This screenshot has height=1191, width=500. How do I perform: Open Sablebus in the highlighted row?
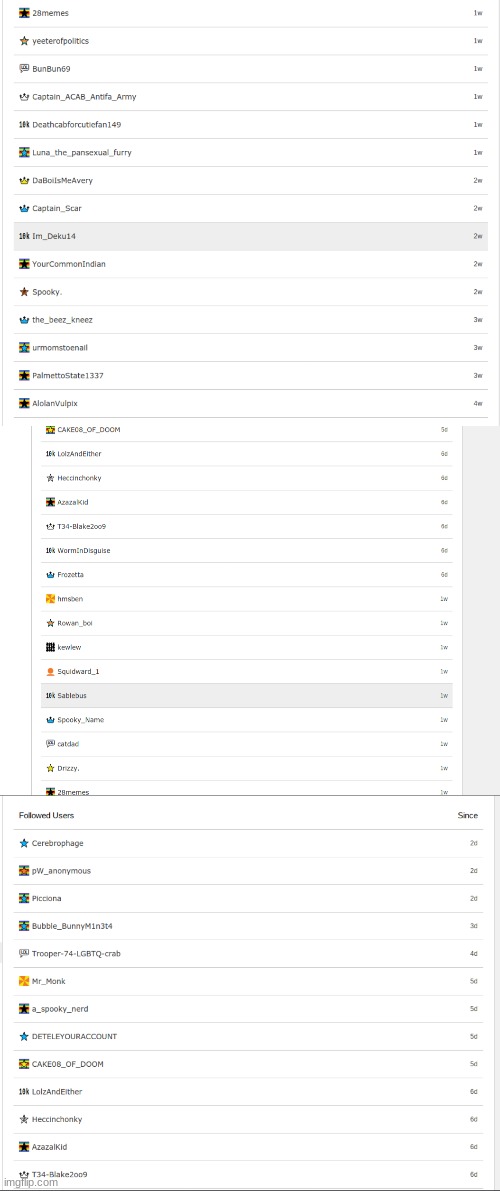73,696
